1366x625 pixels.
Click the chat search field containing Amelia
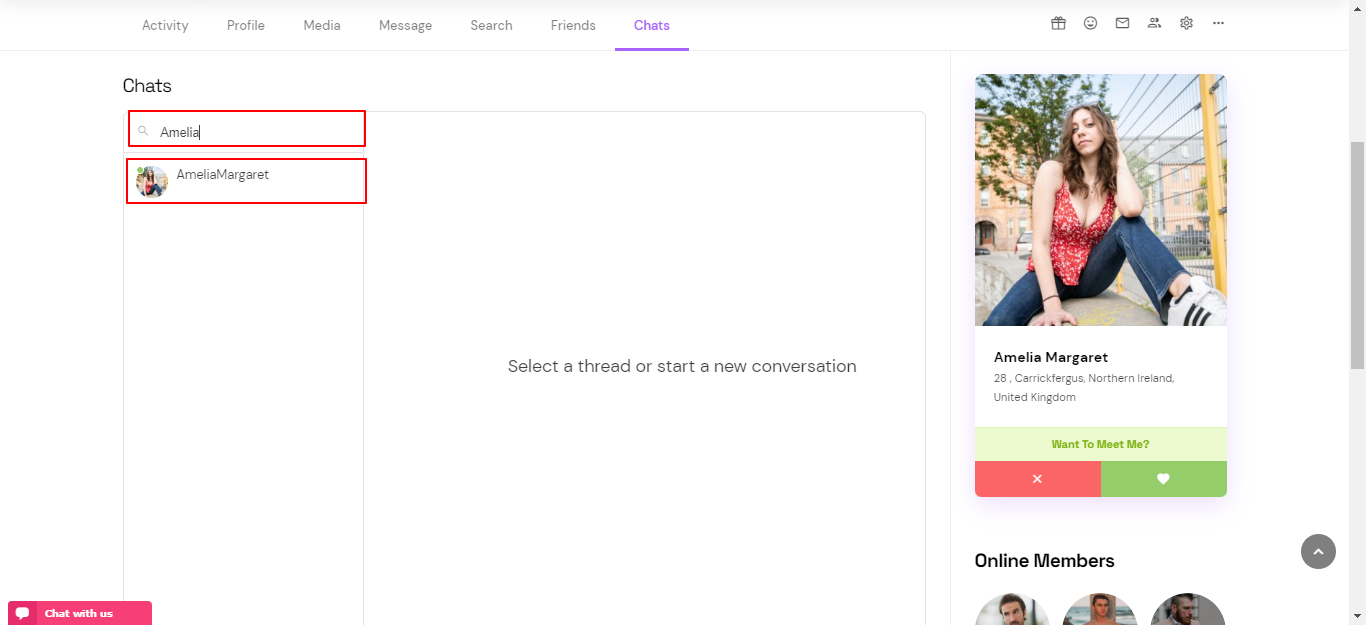click(247, 129)
